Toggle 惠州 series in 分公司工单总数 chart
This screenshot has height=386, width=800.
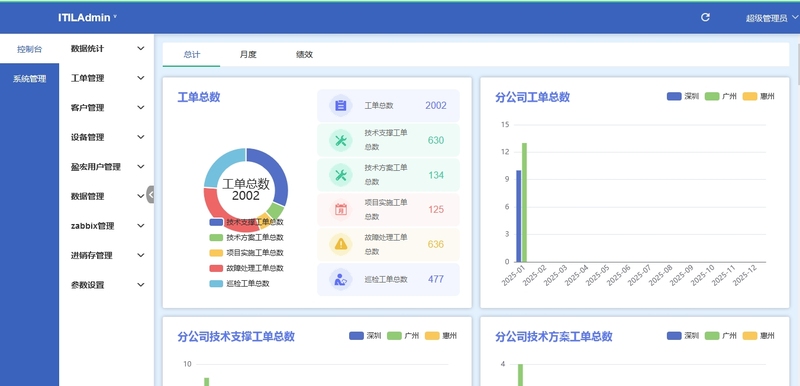[x=759, y=96]
